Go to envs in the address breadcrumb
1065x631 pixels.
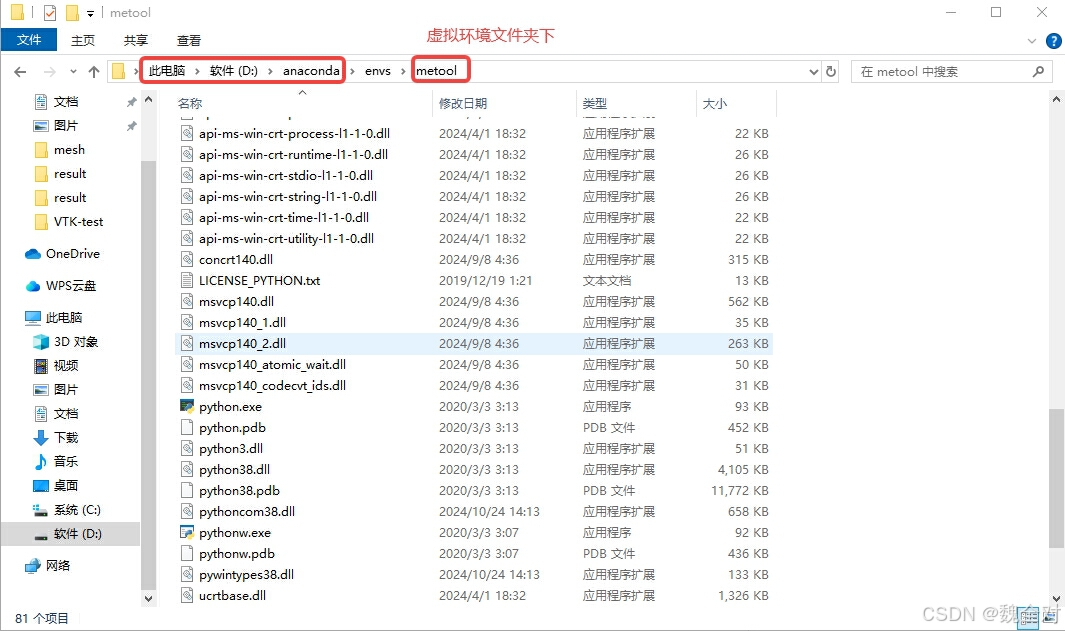(378, 71)
